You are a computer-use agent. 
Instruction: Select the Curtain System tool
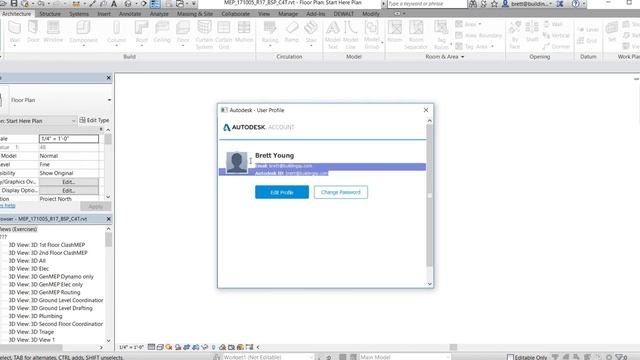(x=204, y=35)
